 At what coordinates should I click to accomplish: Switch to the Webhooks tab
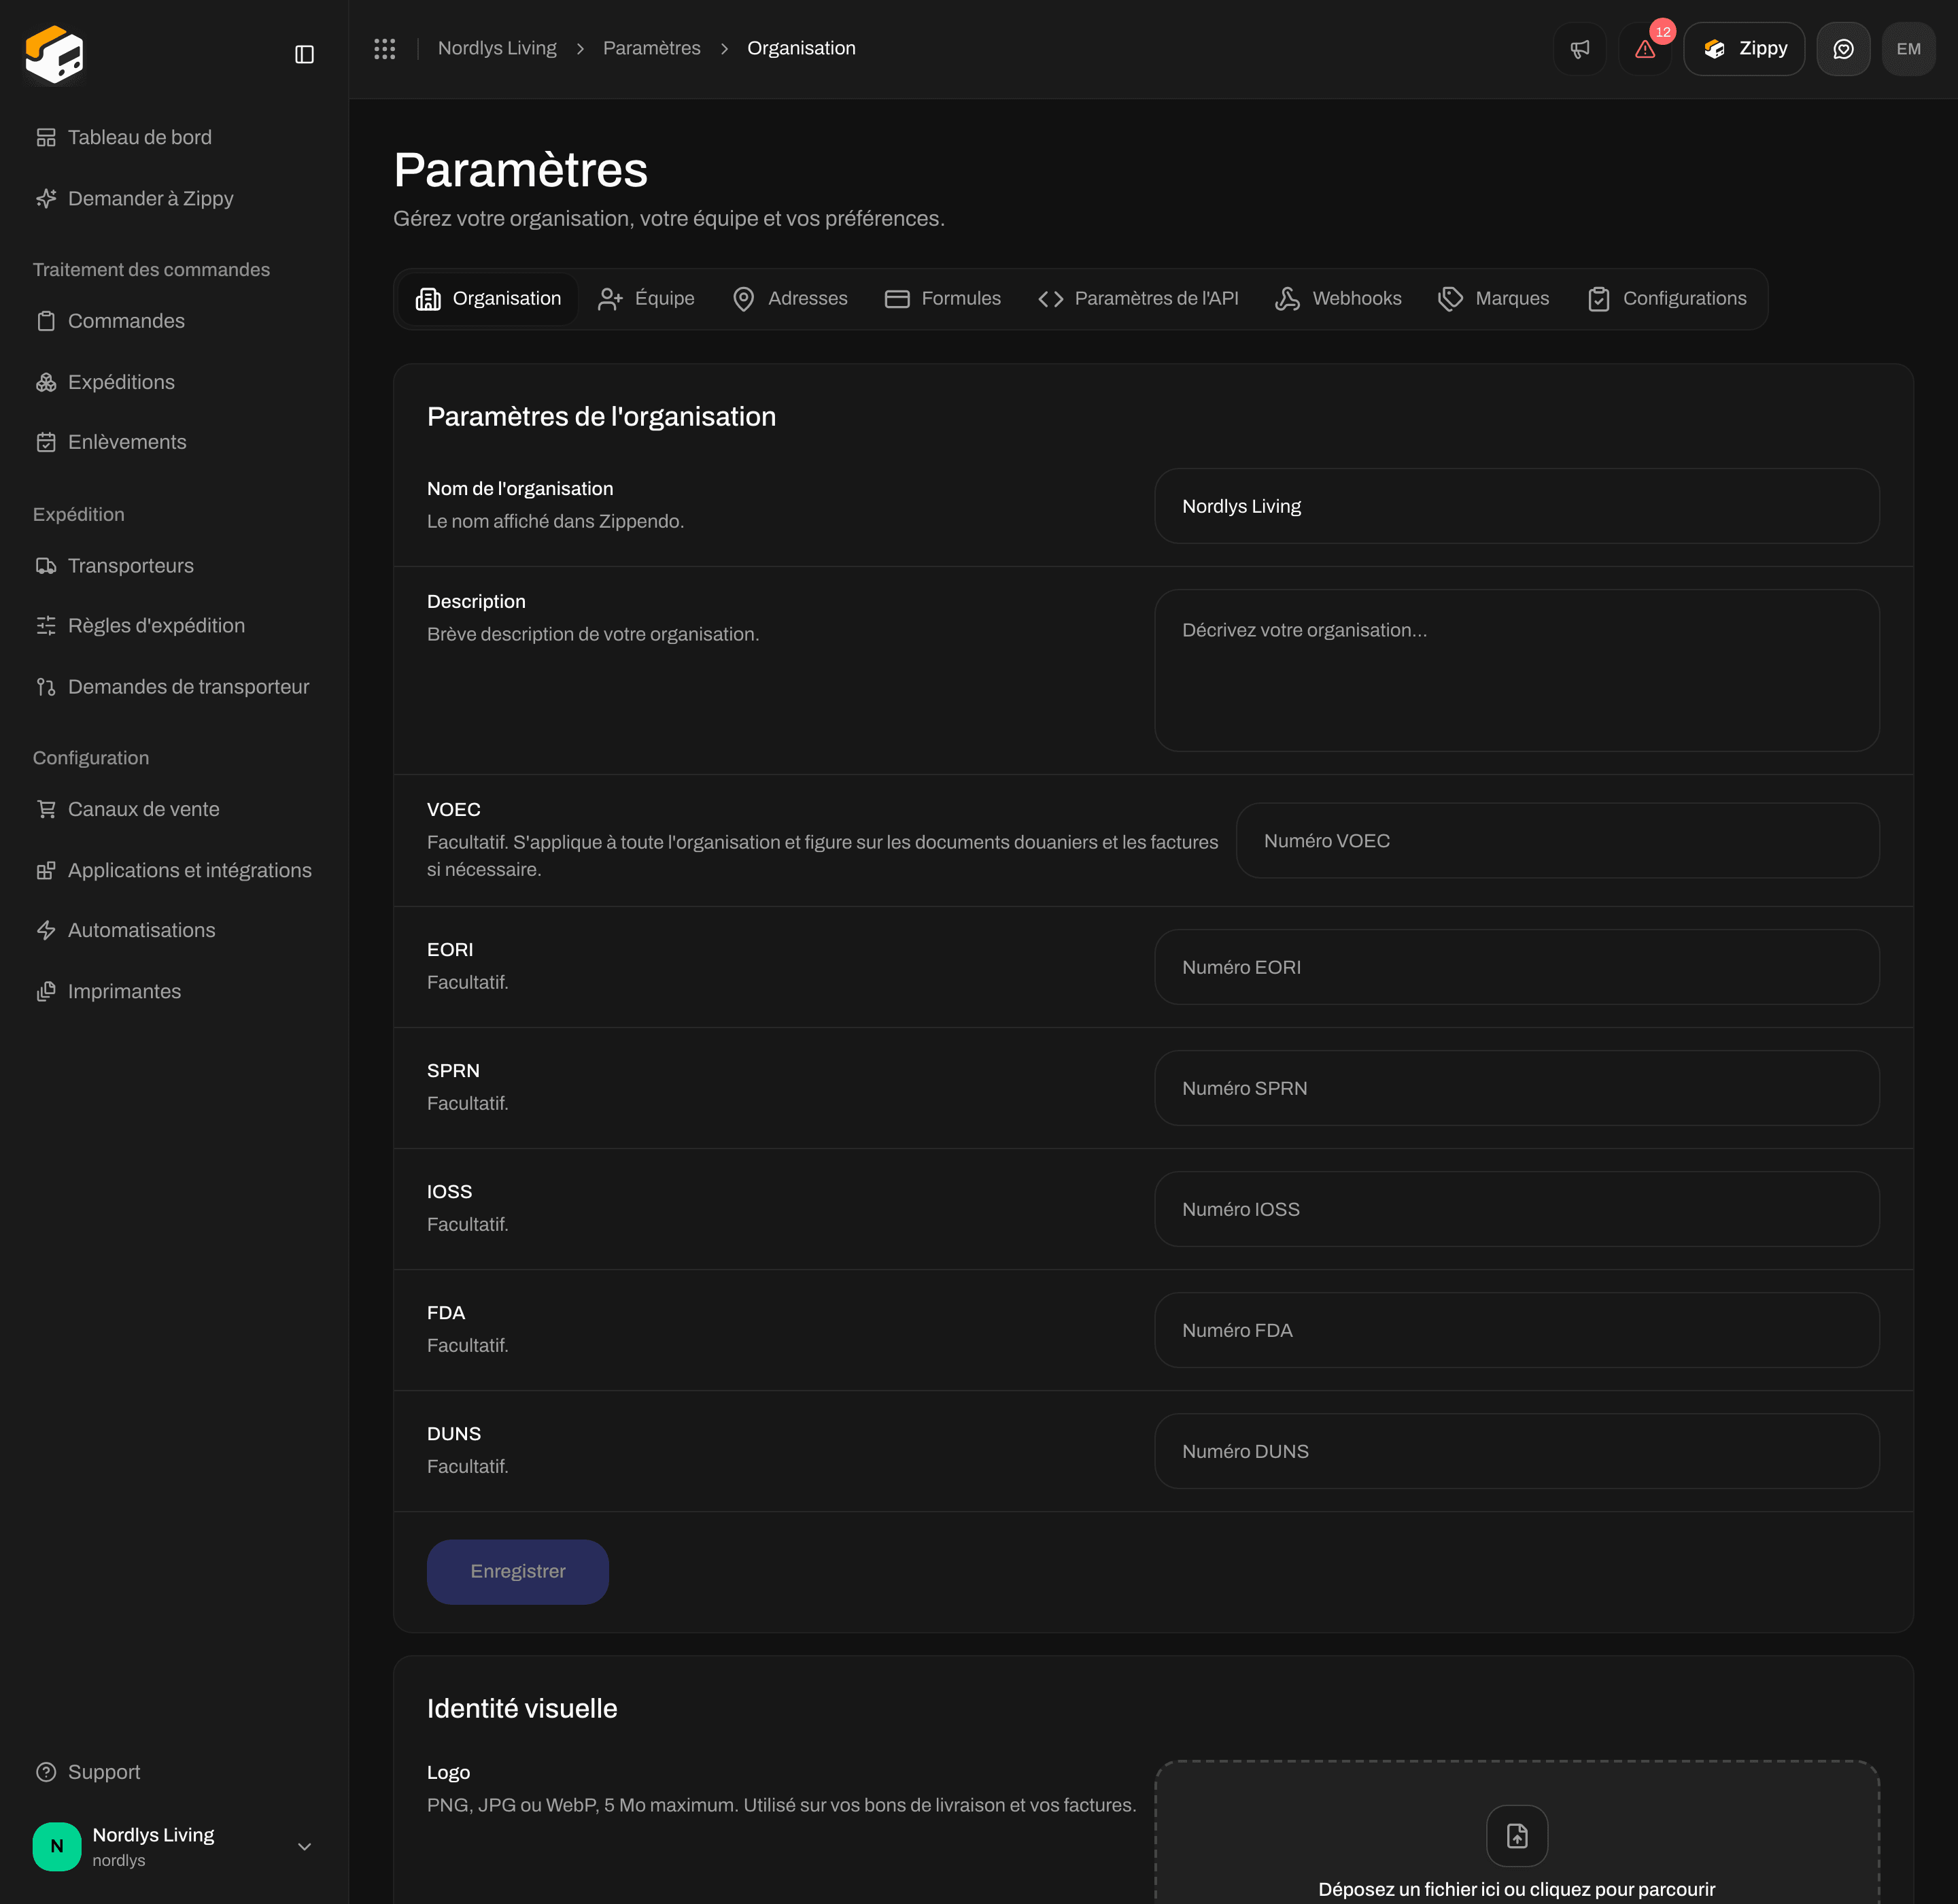point(1339,299)
